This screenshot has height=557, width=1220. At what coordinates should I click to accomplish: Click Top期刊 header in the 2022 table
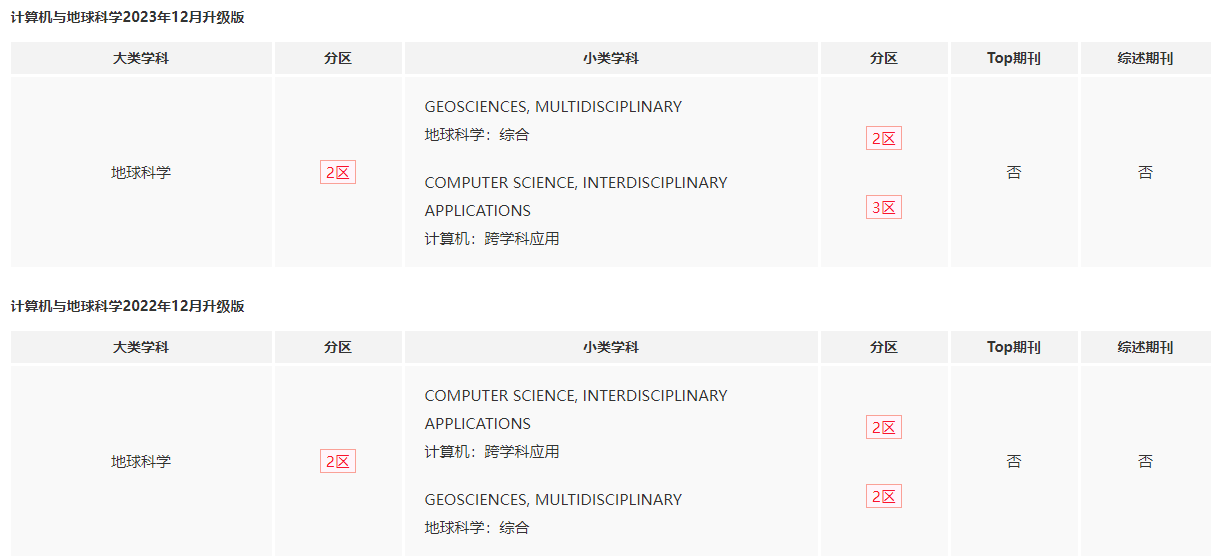(1014, 347)
